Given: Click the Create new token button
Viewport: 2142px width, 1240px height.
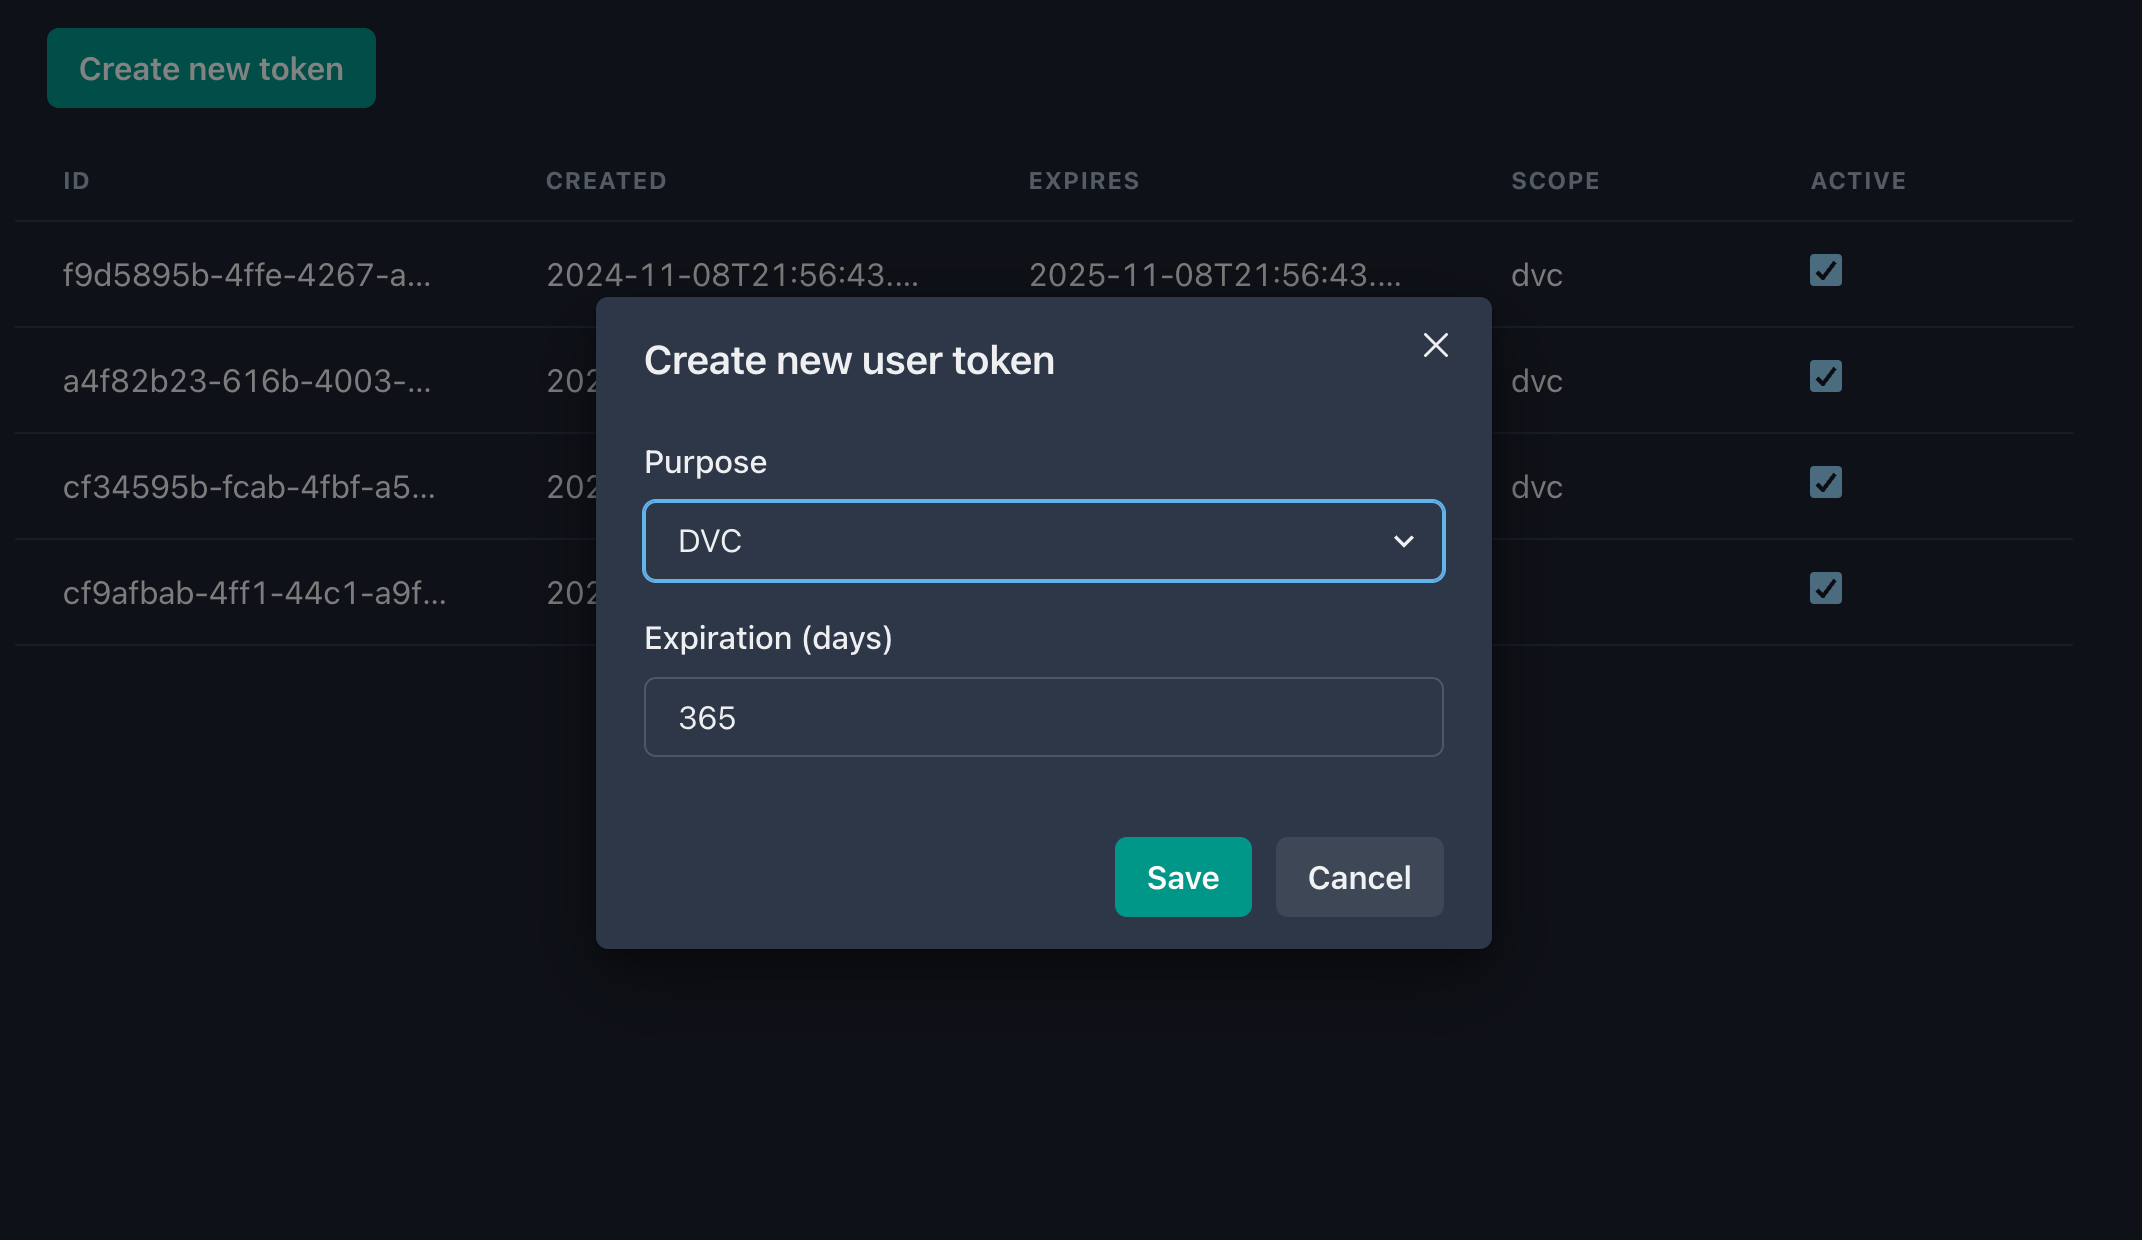Looking at the screenshot, I should [x=211, y=68].
